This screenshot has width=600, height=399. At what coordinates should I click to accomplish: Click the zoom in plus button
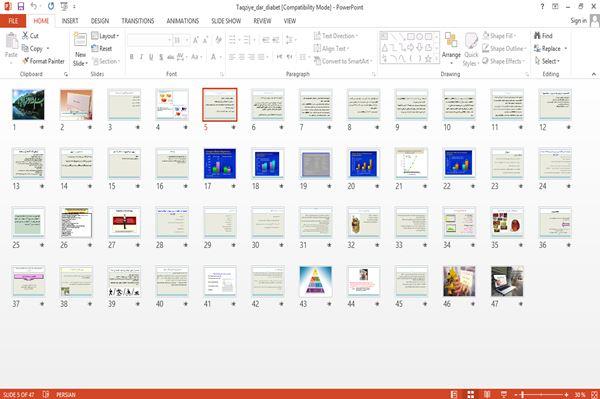[566, 394]
